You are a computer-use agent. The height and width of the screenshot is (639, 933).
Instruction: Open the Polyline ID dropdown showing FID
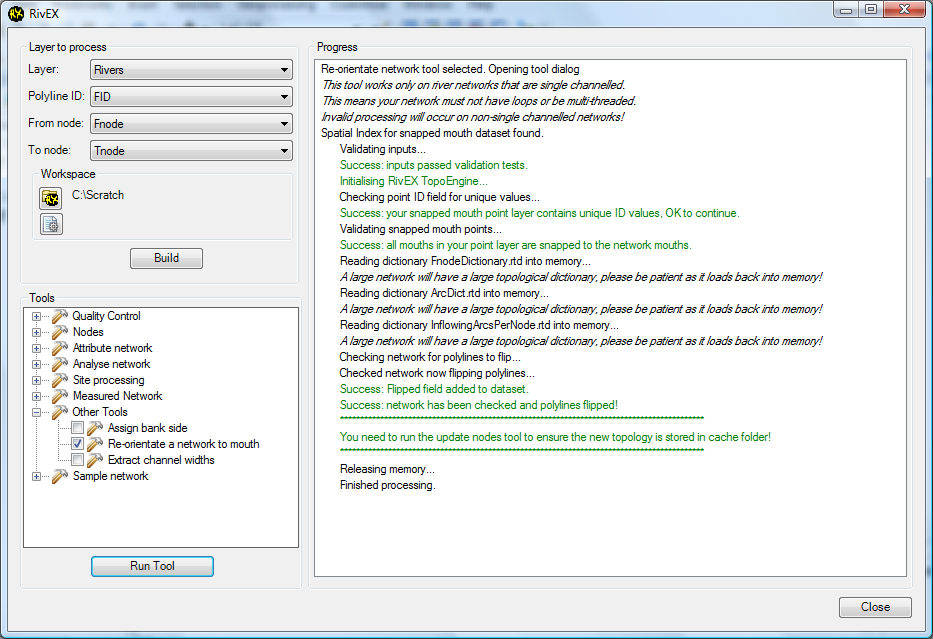pyautogui.click(x=191, y=96)
